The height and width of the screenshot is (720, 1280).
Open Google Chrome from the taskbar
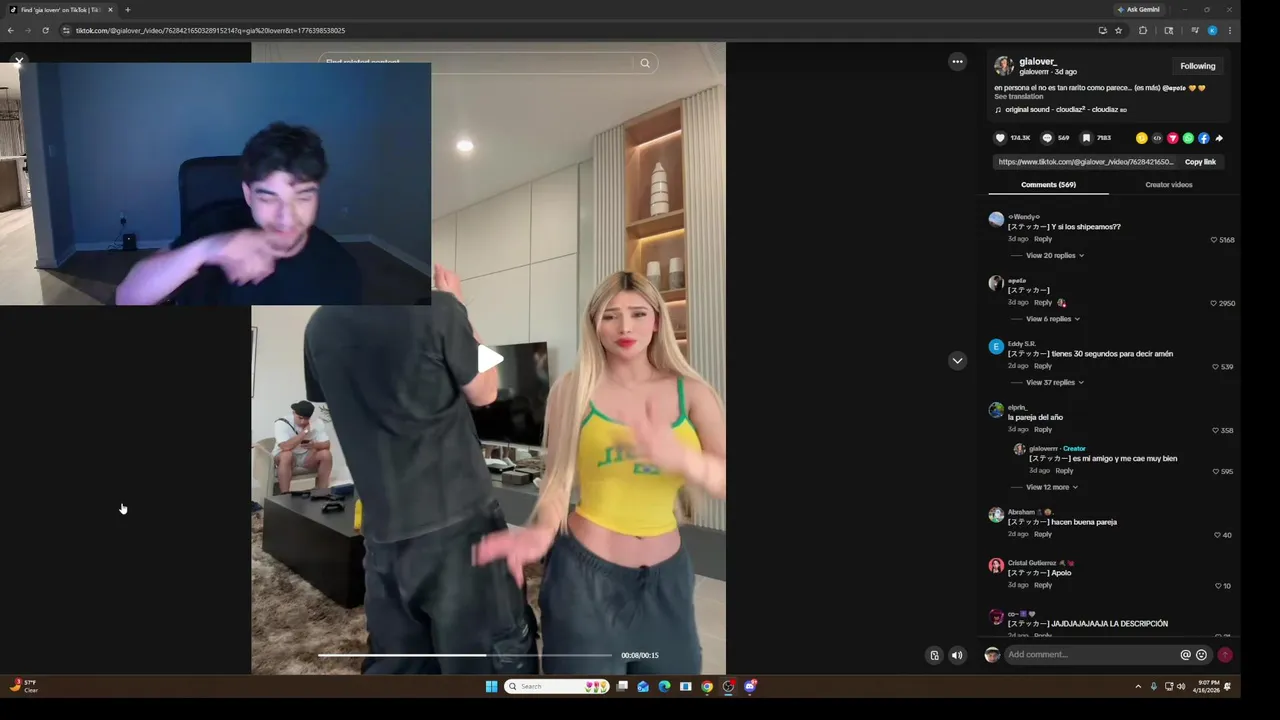point(707,686)
